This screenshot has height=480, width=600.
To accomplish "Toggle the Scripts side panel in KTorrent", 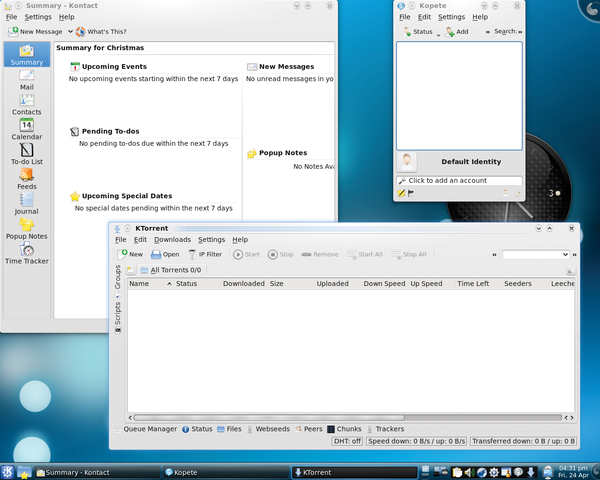I will tap(118, 317).
